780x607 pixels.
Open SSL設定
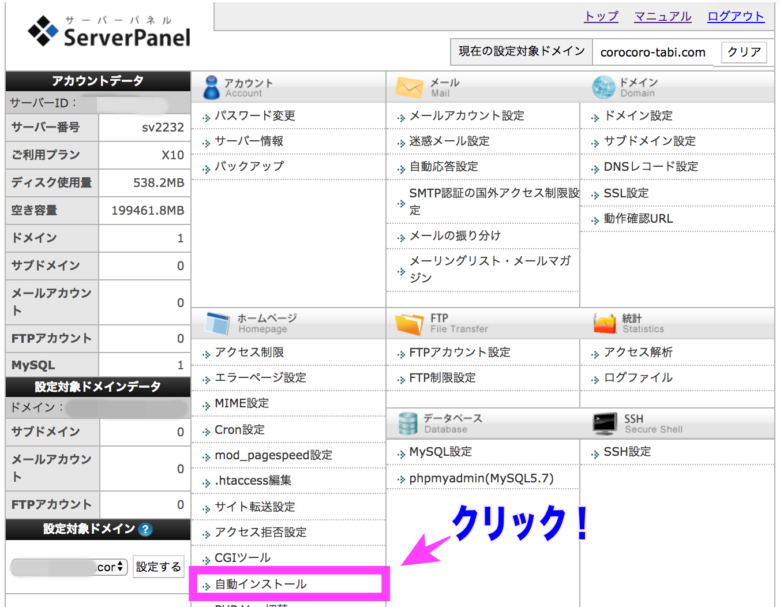point(626,193)
